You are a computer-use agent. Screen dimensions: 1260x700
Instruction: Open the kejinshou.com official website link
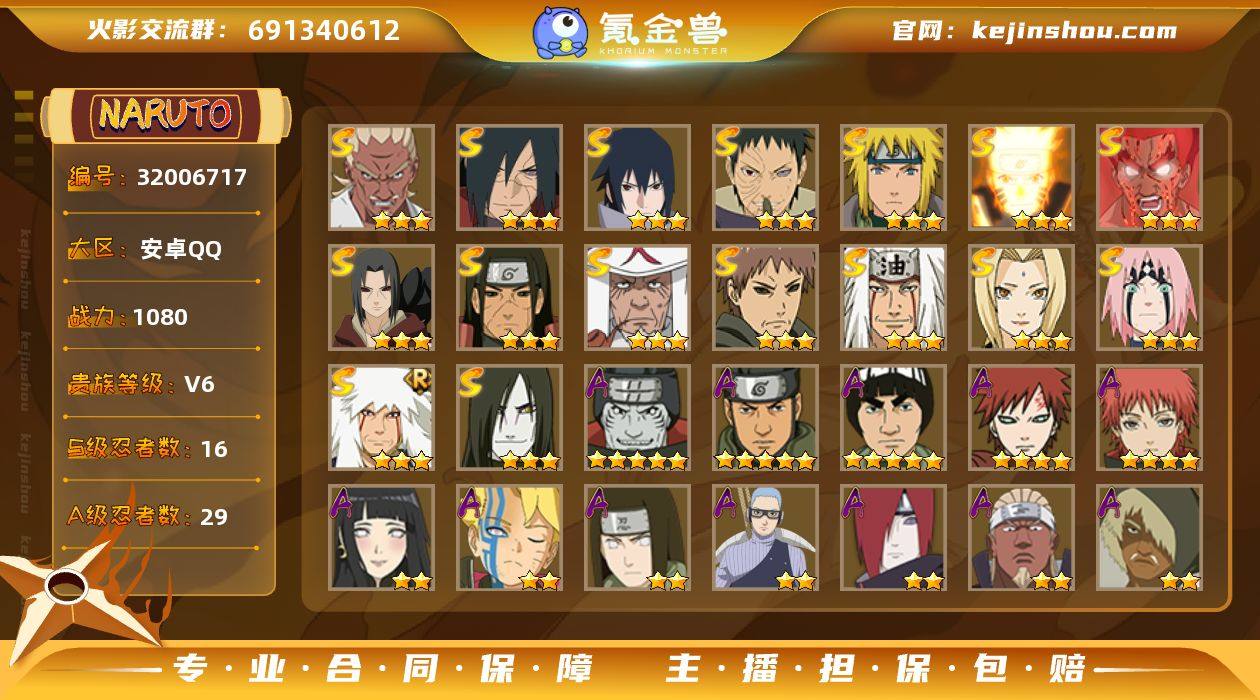pyautogui.click(x=1074, y=30)
